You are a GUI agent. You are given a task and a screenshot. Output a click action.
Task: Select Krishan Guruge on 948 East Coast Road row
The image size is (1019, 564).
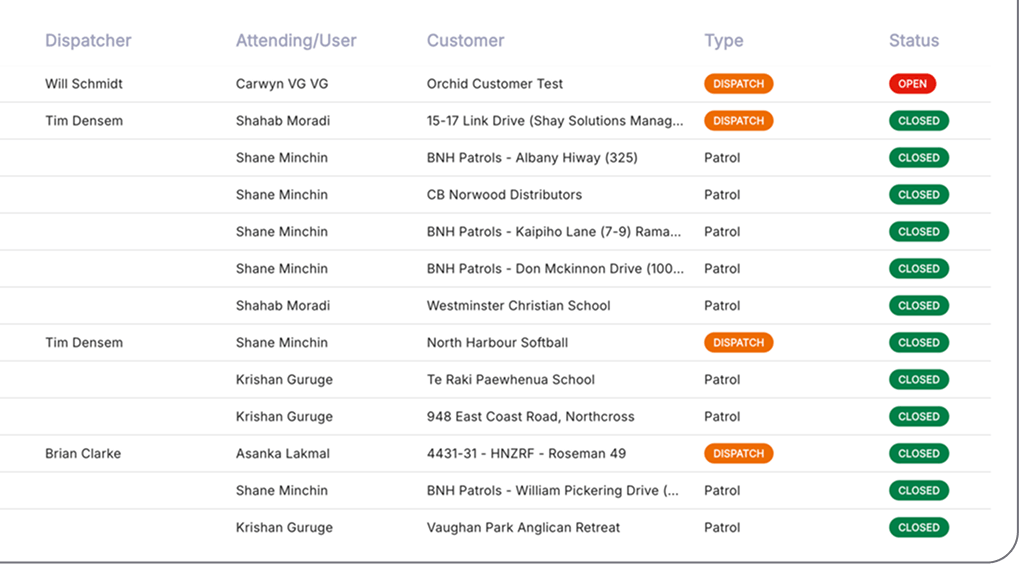pos(284,417)
